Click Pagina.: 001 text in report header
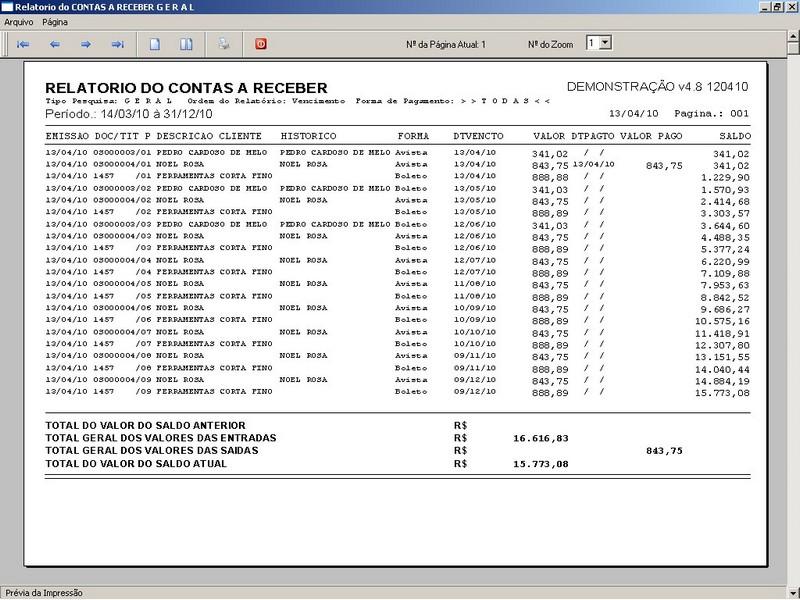Viewport: 800px width, 600px height. (711, 113)
